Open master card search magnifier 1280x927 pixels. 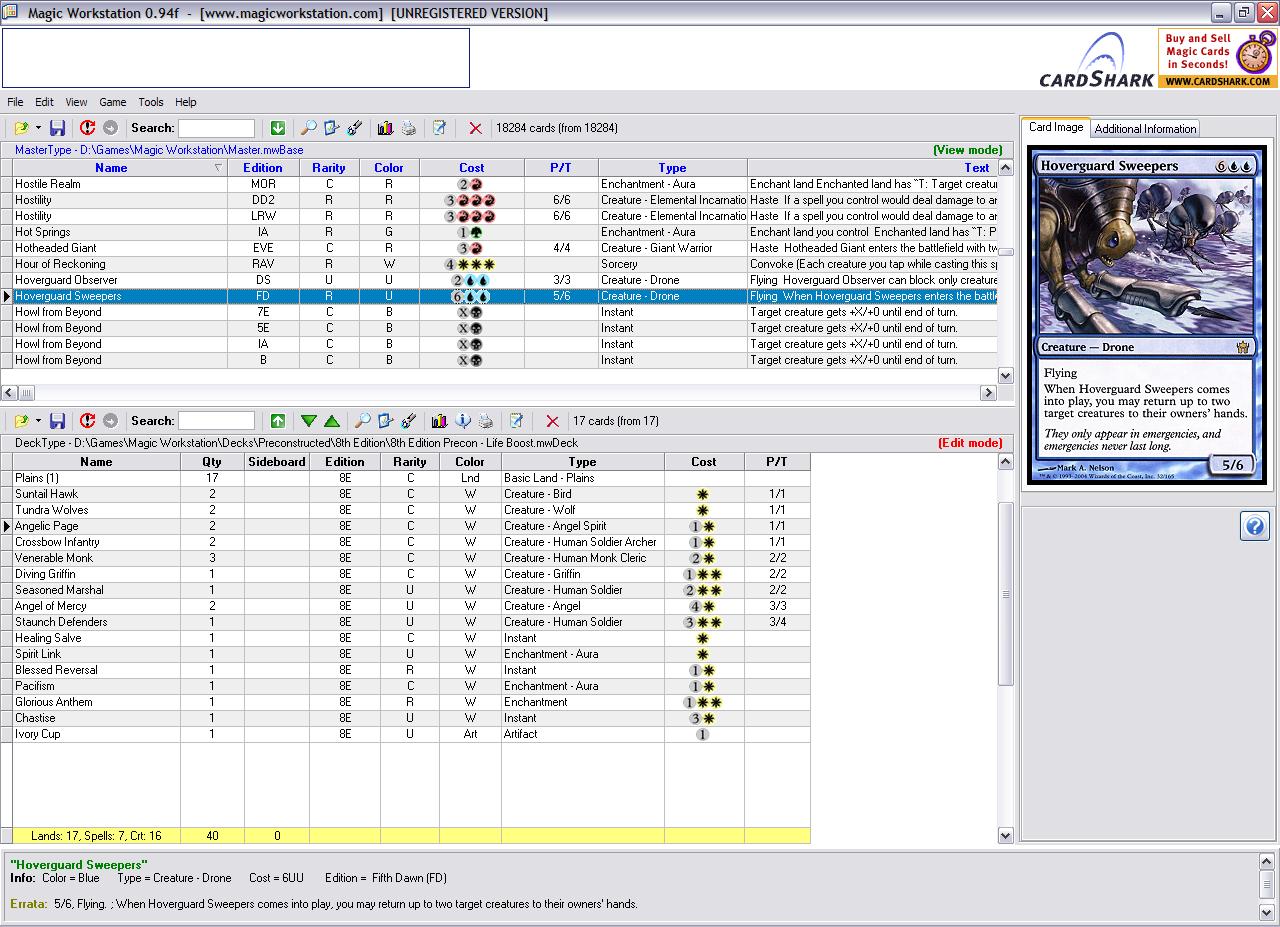(309, 128)
